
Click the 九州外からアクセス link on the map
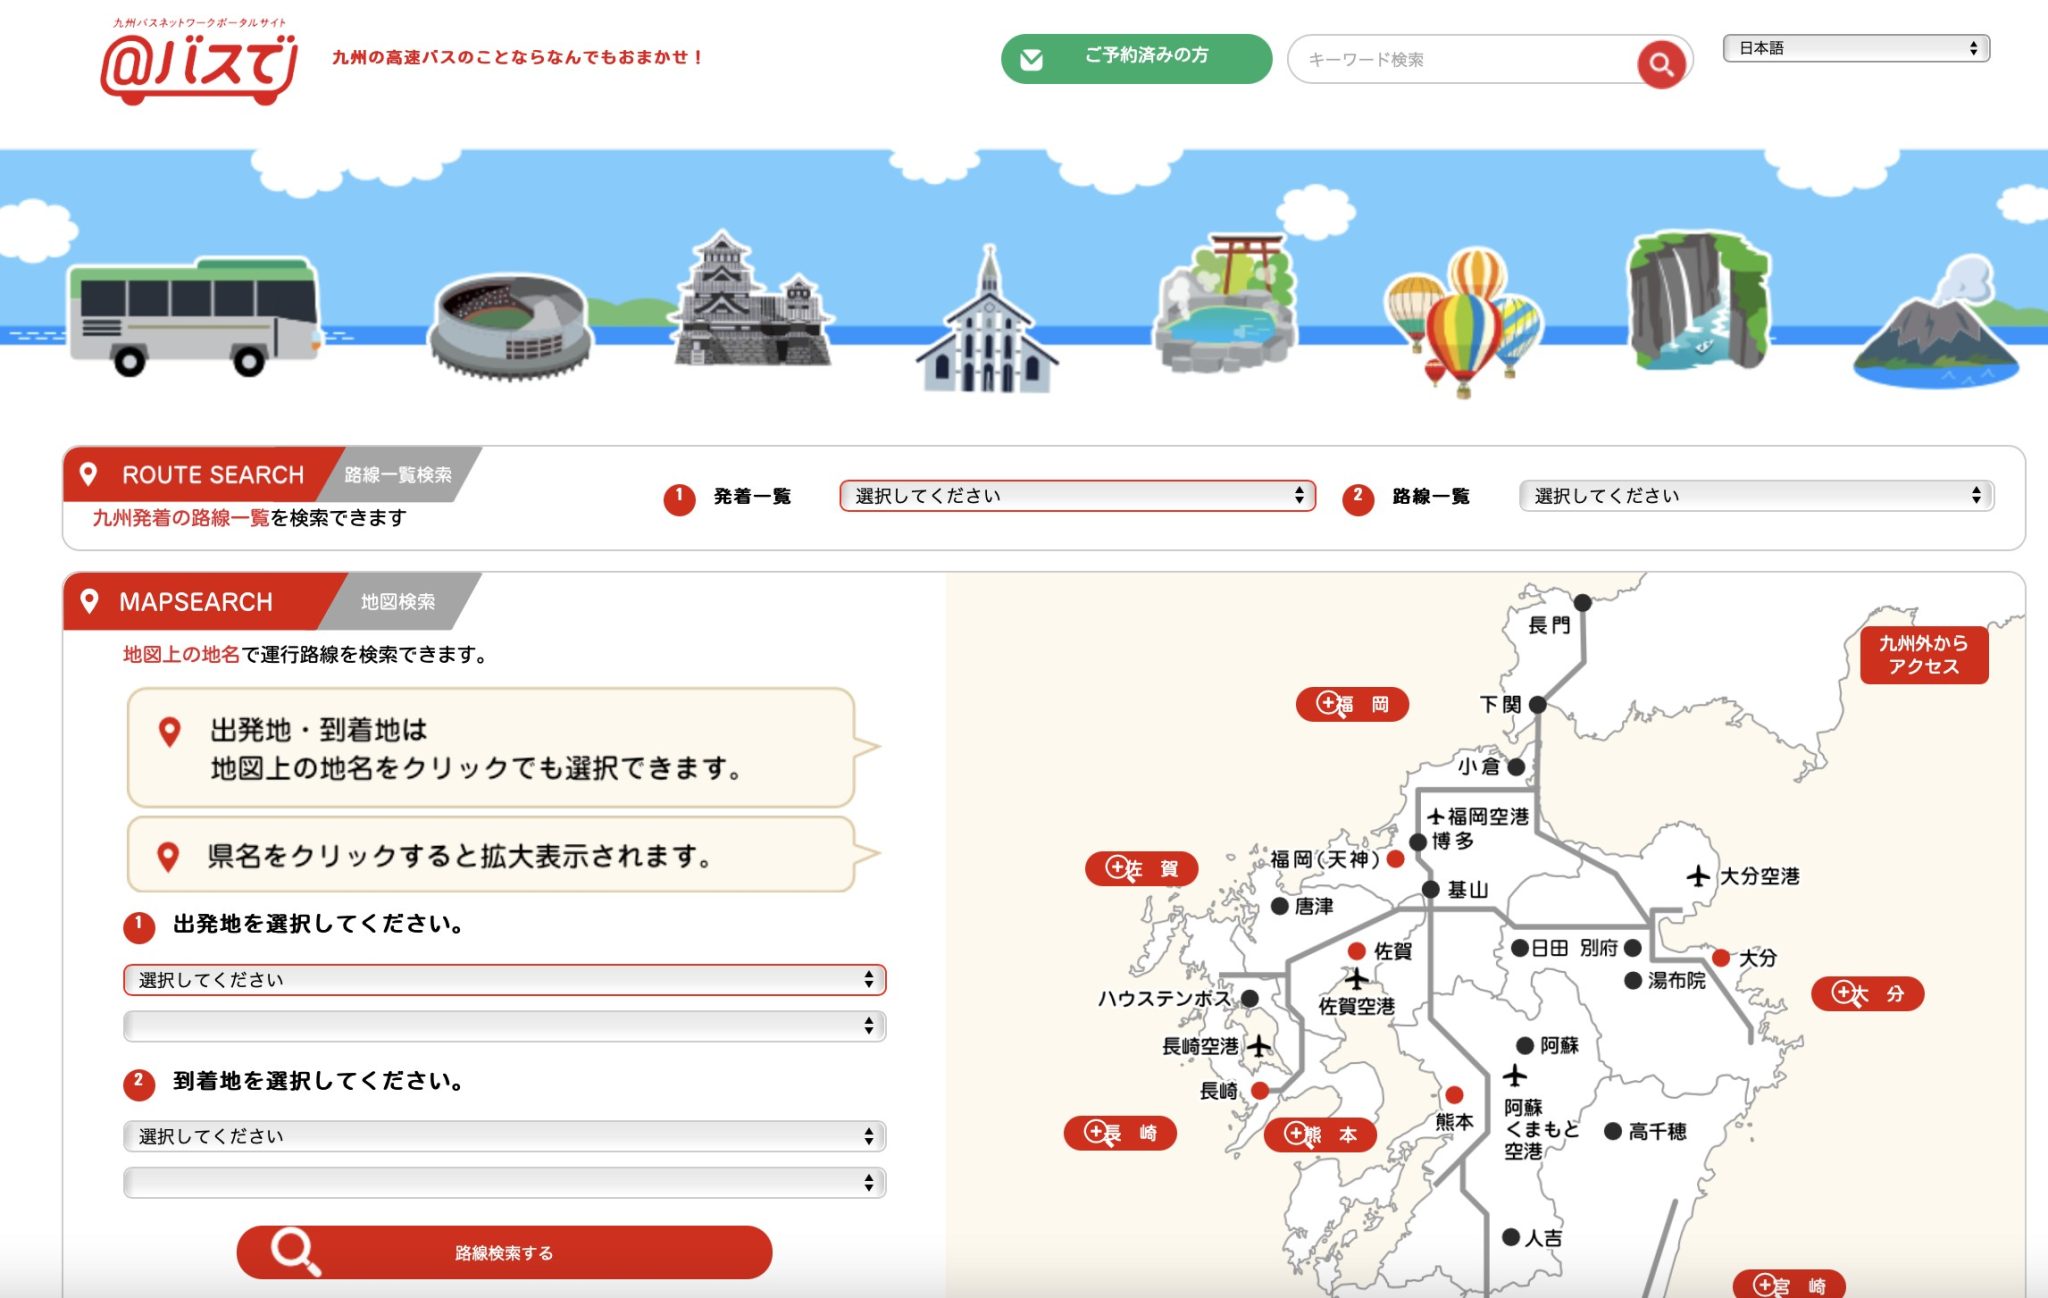coord(1923,655)
